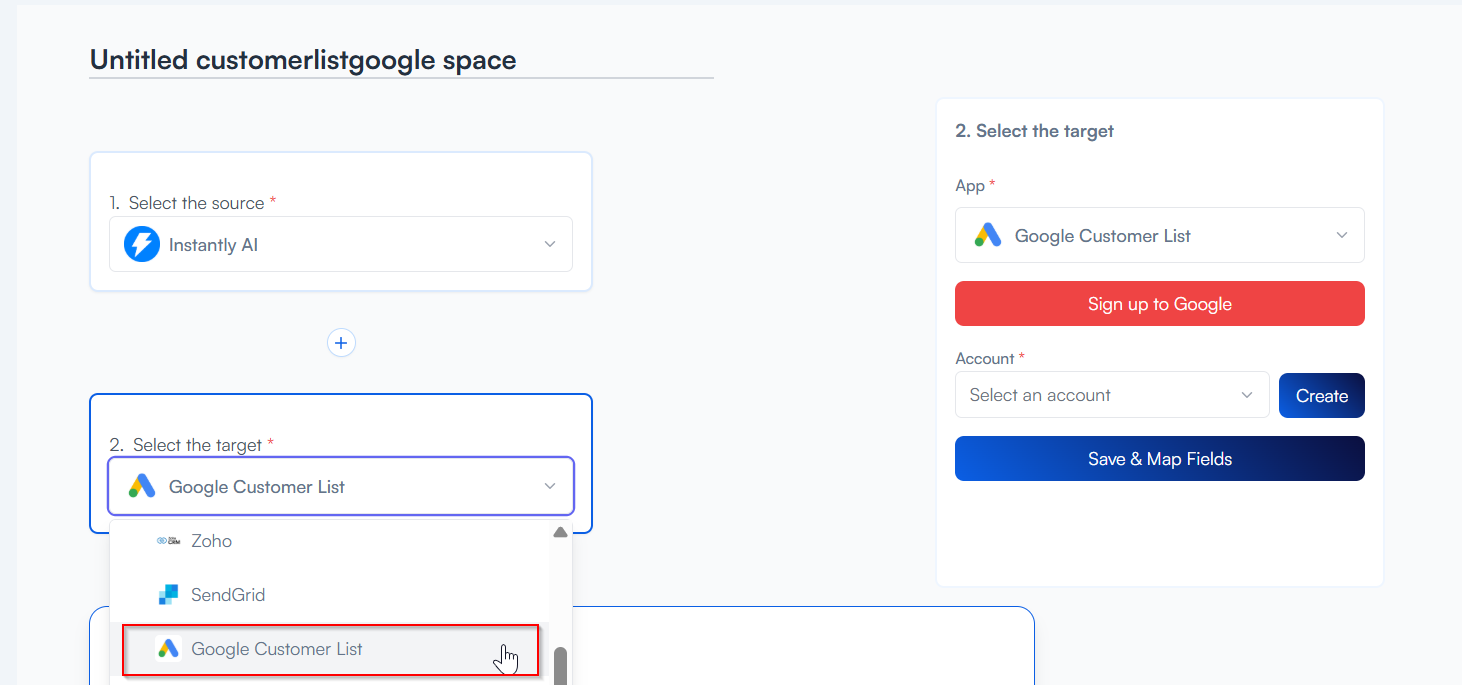Expand the source dropdown using its chevron

click(549, 244)
